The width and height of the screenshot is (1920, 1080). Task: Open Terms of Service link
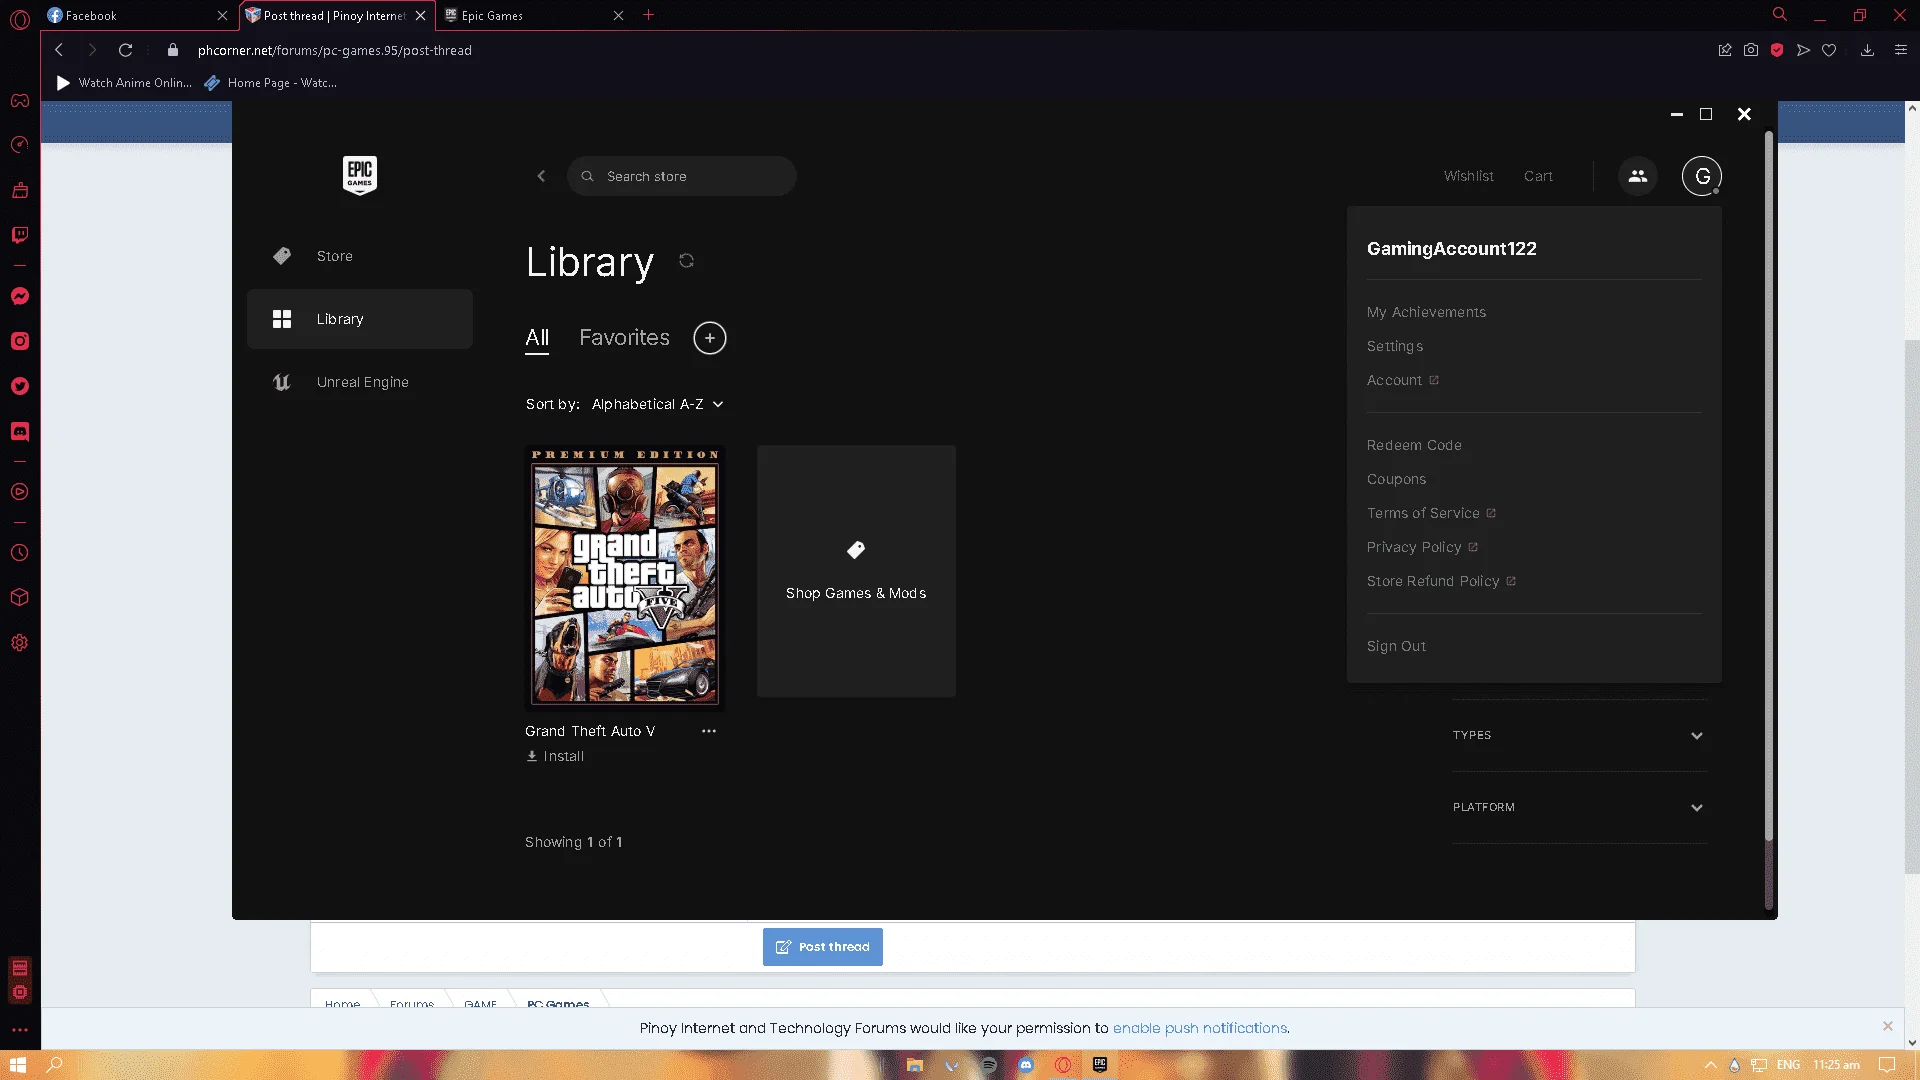coord(1431,513)
